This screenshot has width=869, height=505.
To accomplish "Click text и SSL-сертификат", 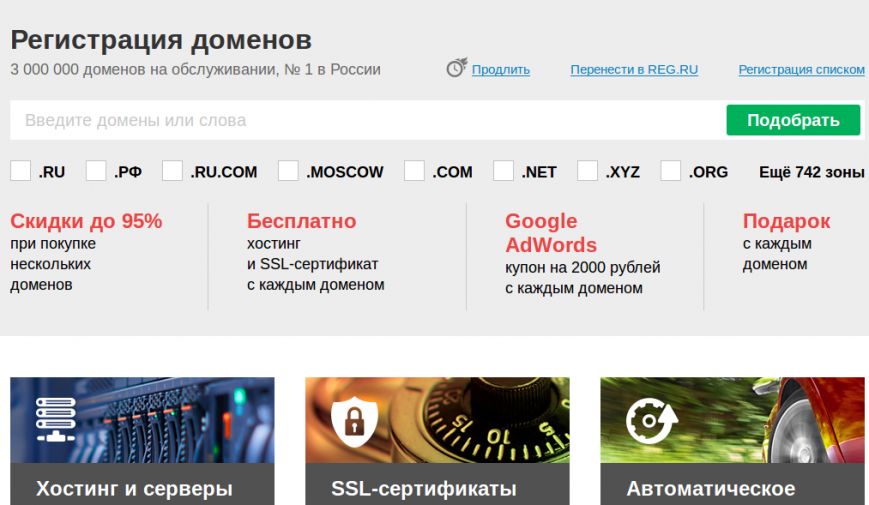I will click(x=313, y=264).
